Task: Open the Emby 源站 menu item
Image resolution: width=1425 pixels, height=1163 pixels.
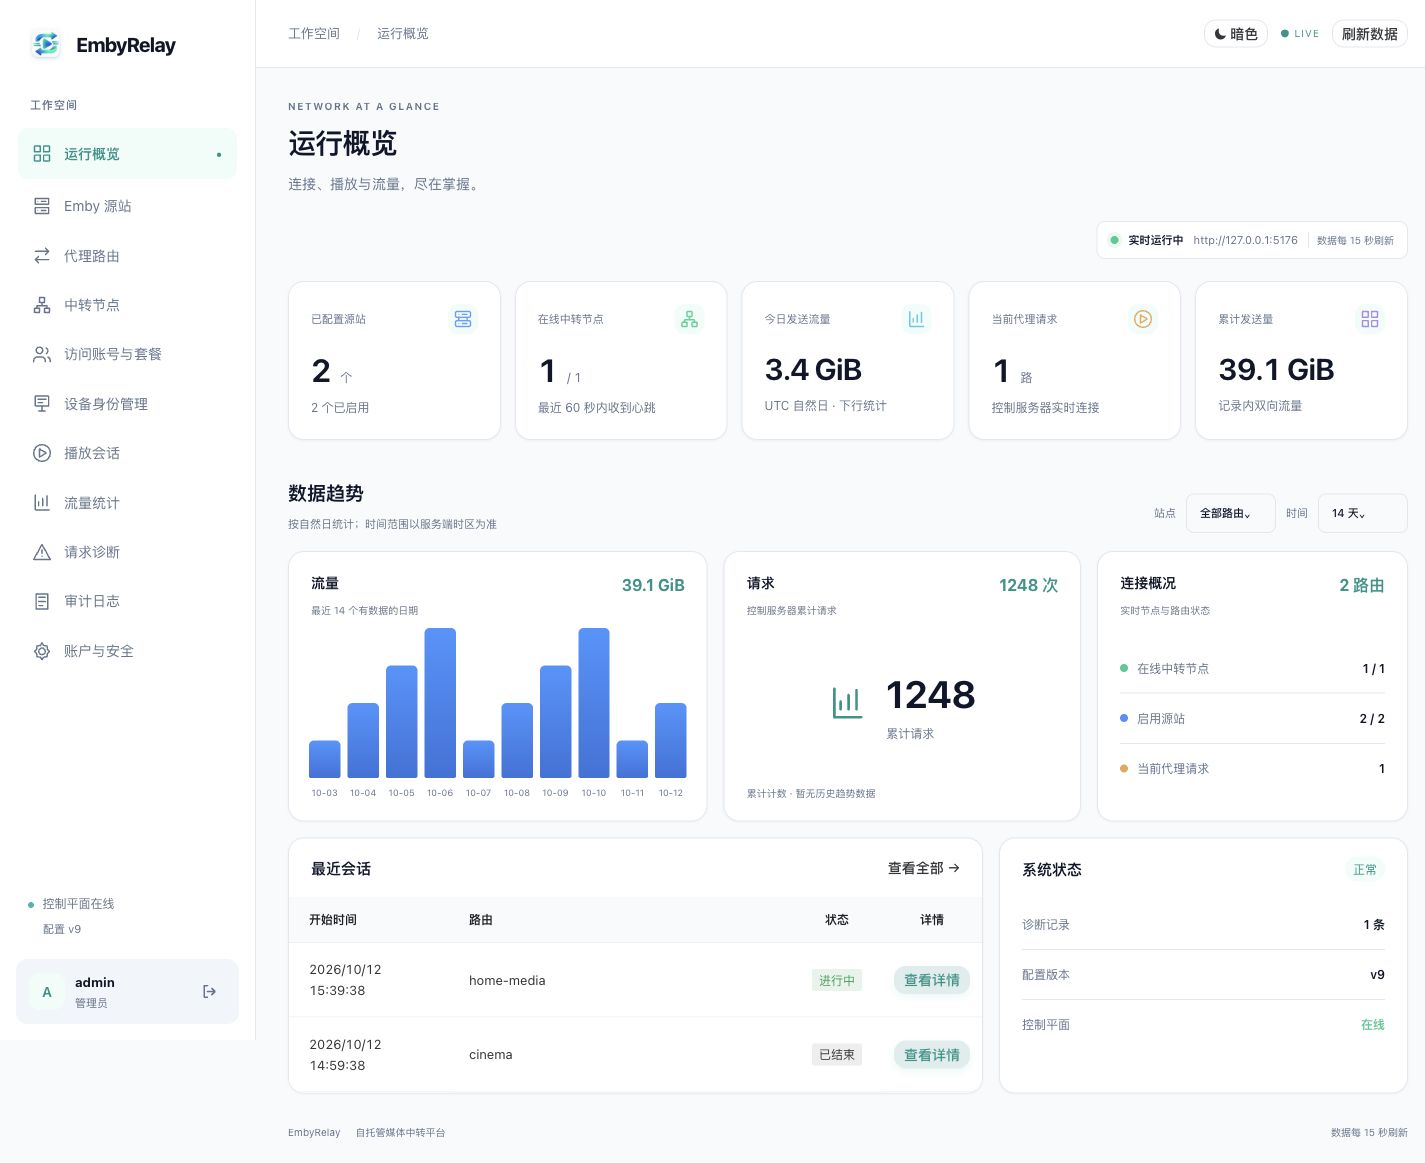Action: tap(127, 206)
